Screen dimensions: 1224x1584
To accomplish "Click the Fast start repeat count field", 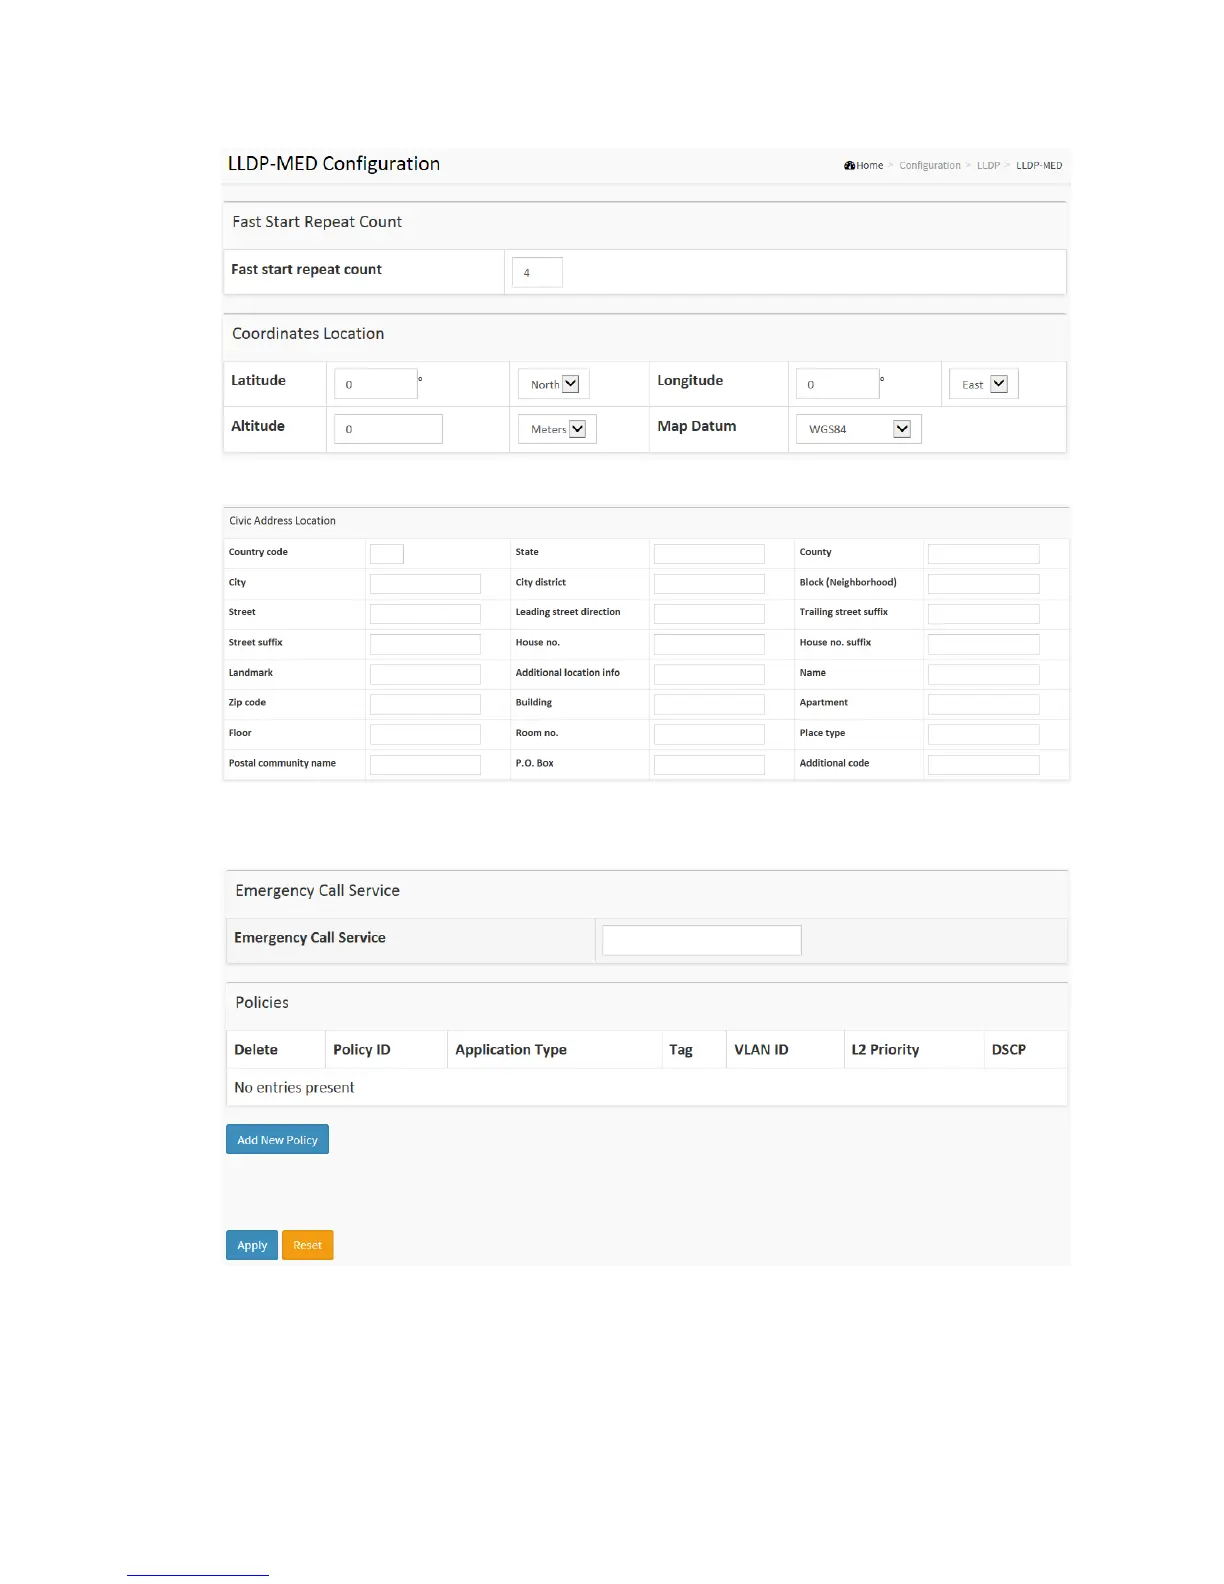I will click(x=537, y=272).
